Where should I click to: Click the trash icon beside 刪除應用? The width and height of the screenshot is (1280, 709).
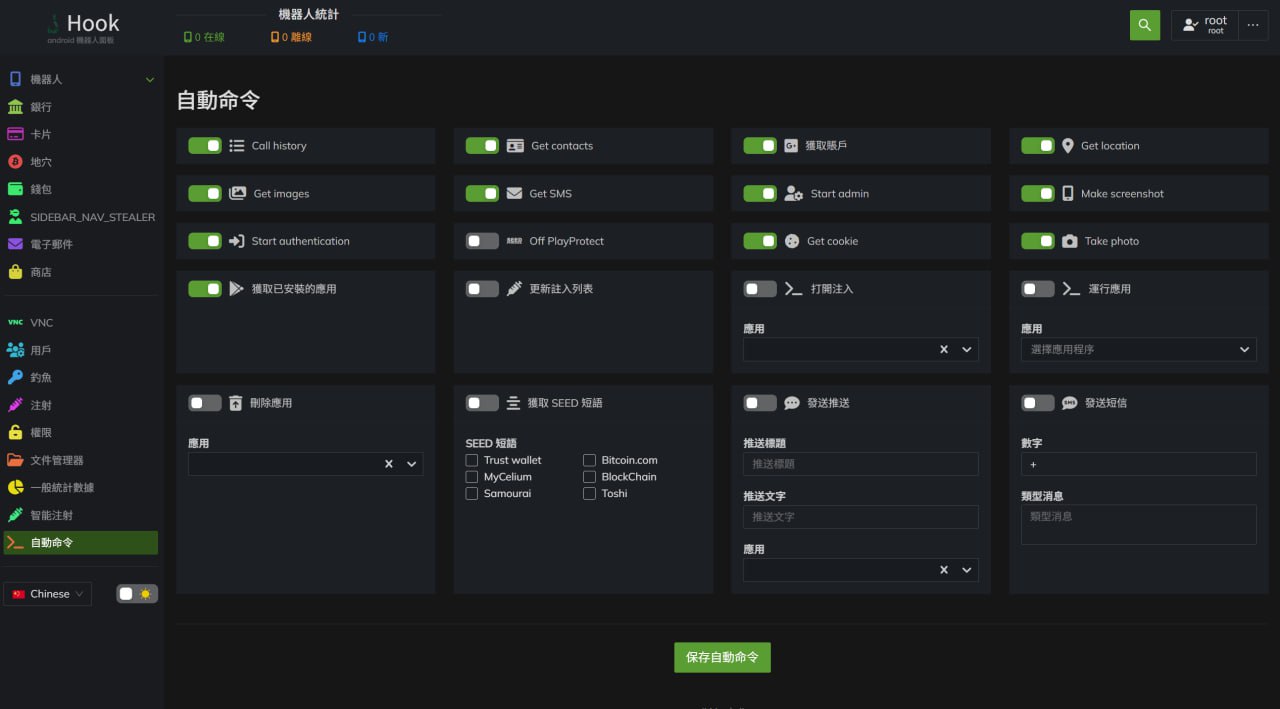click(x=236, y=403)
